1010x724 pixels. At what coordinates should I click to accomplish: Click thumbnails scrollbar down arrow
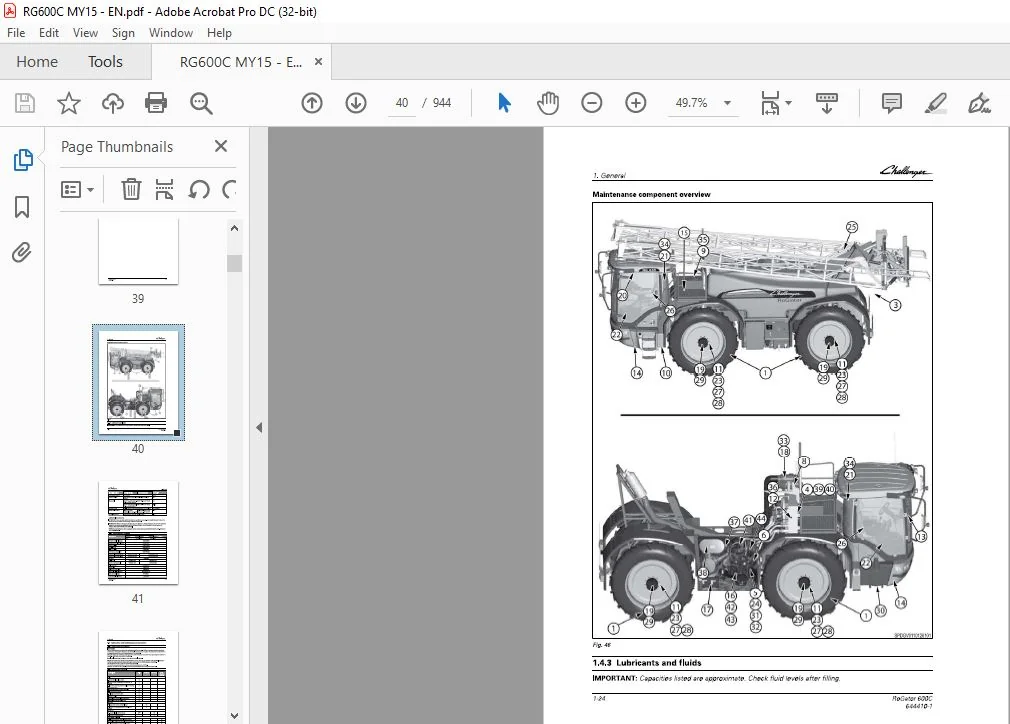pos(234,716)
